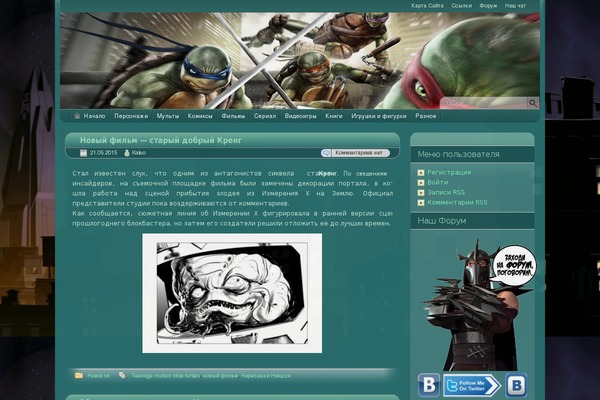This screenshot has width=600, height=400.
Task: Open the black-and-white Krang sketch image
Action: 232,293
